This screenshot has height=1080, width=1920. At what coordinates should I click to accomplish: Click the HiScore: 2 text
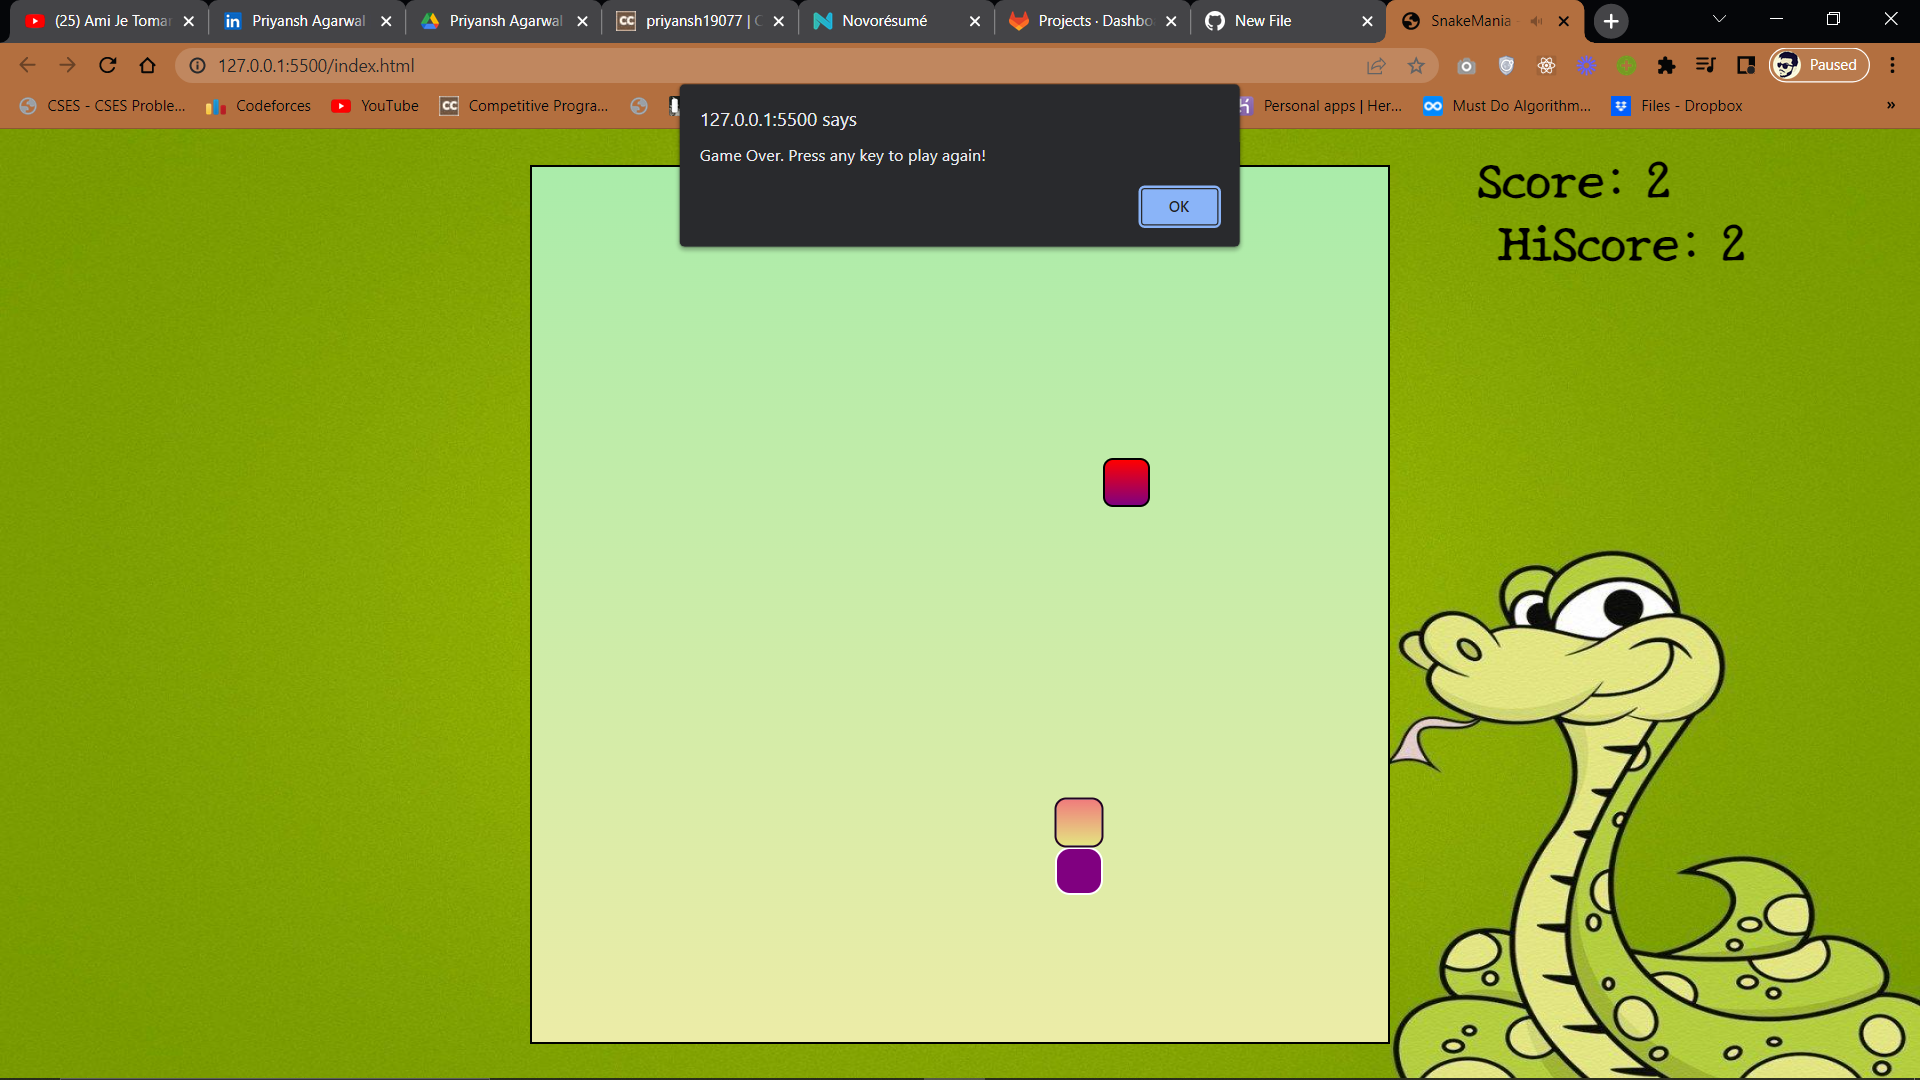coord(1621,245)
